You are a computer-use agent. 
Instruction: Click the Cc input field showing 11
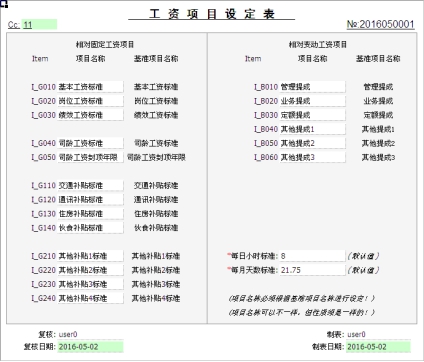pyautogui.click(x=39, y=25)
